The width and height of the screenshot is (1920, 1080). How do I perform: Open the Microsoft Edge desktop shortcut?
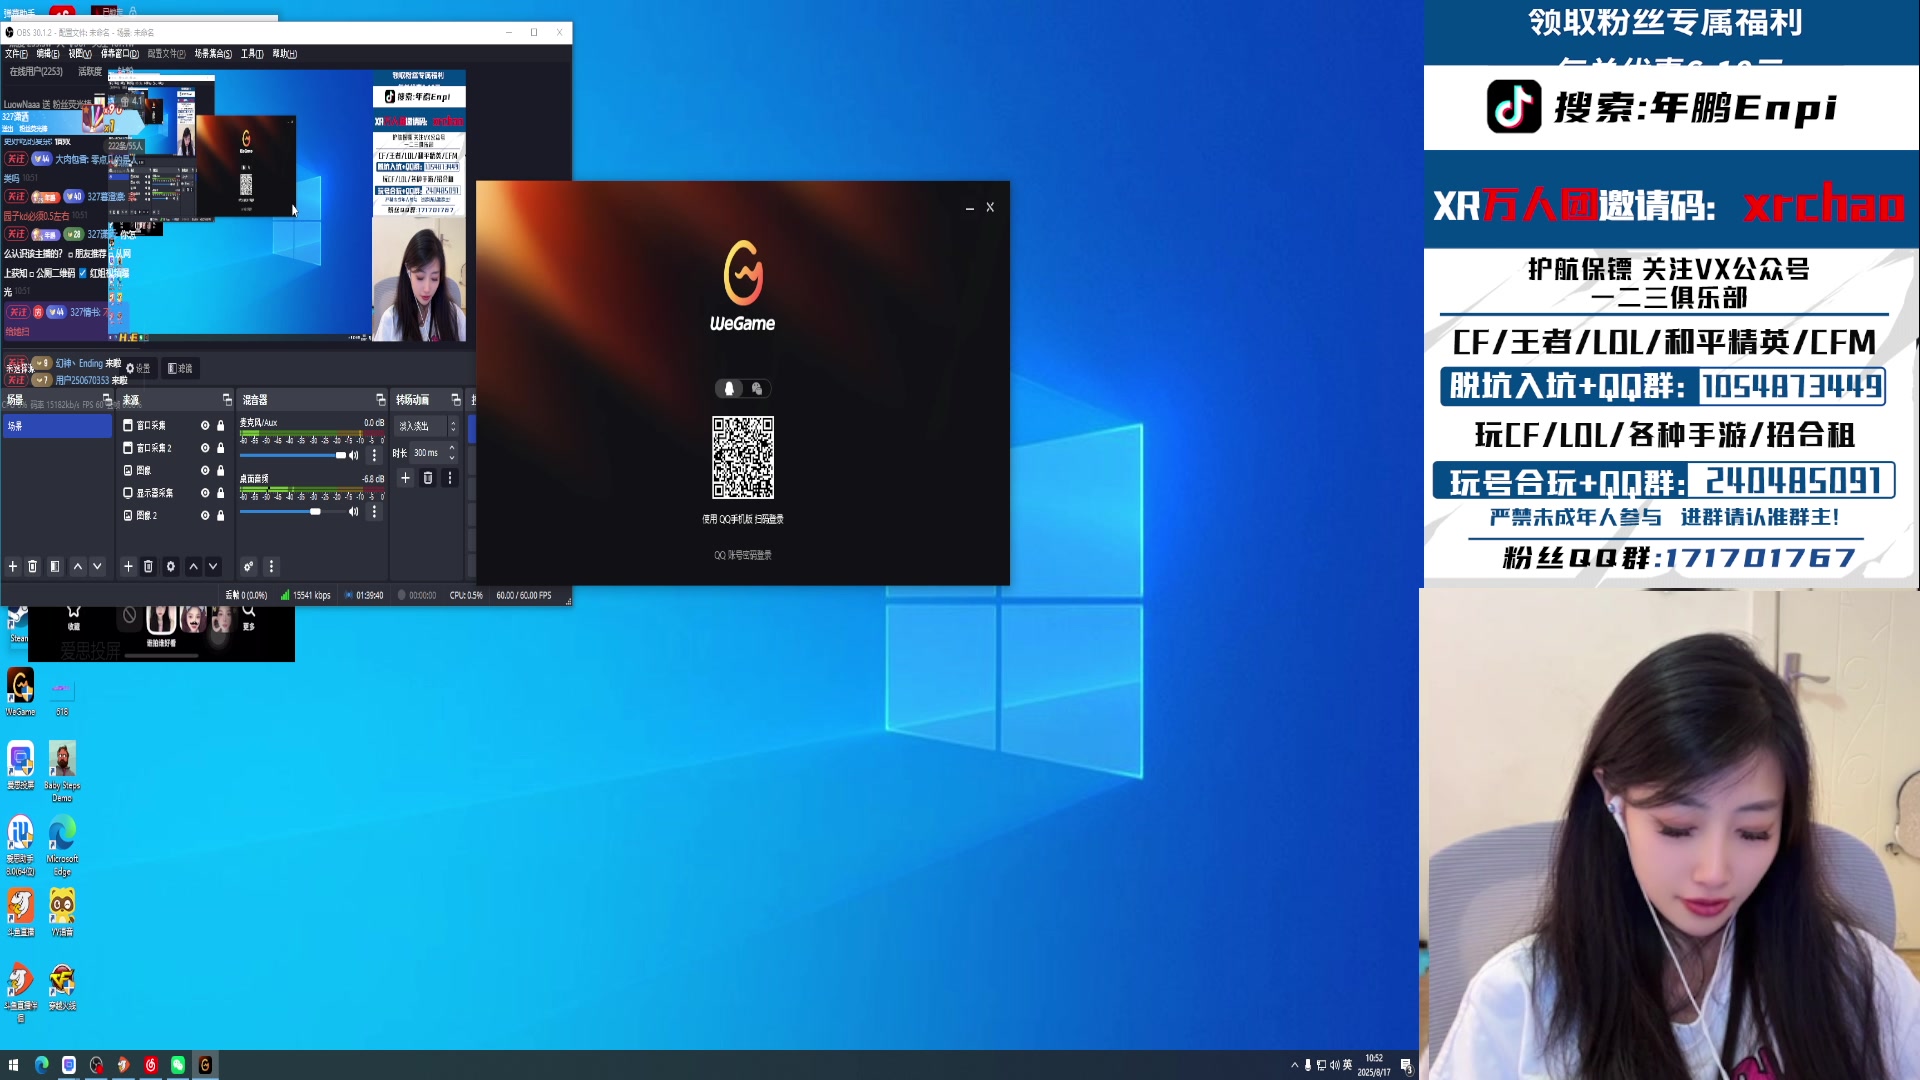(x=62, y=845)
